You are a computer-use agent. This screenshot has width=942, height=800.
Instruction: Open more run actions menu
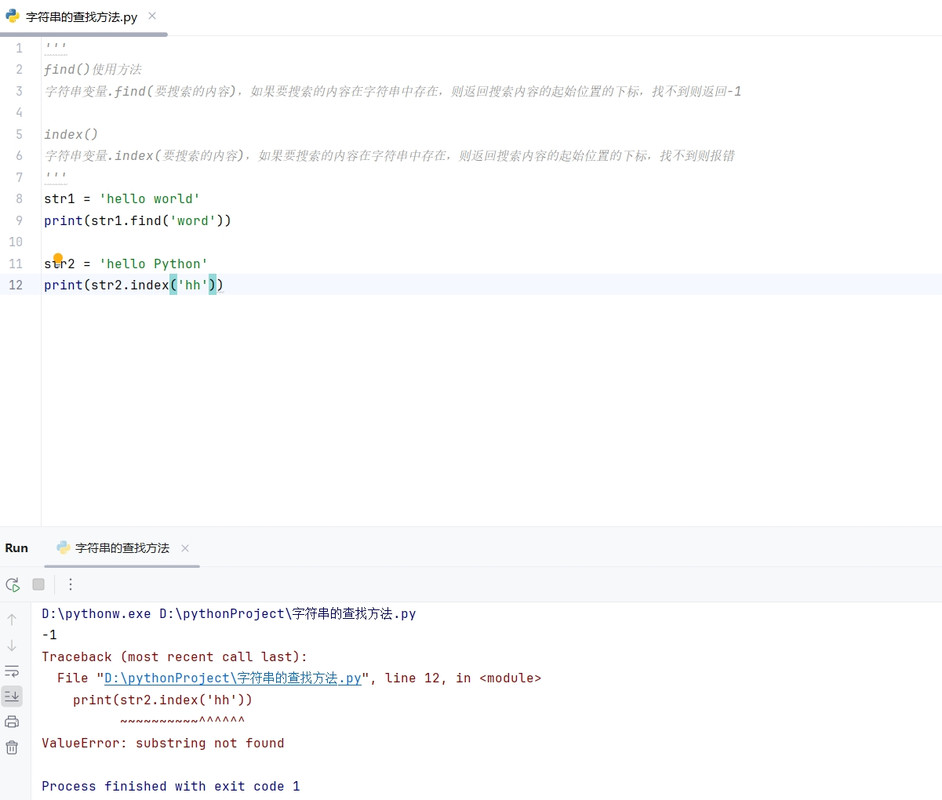coord(70,584)
